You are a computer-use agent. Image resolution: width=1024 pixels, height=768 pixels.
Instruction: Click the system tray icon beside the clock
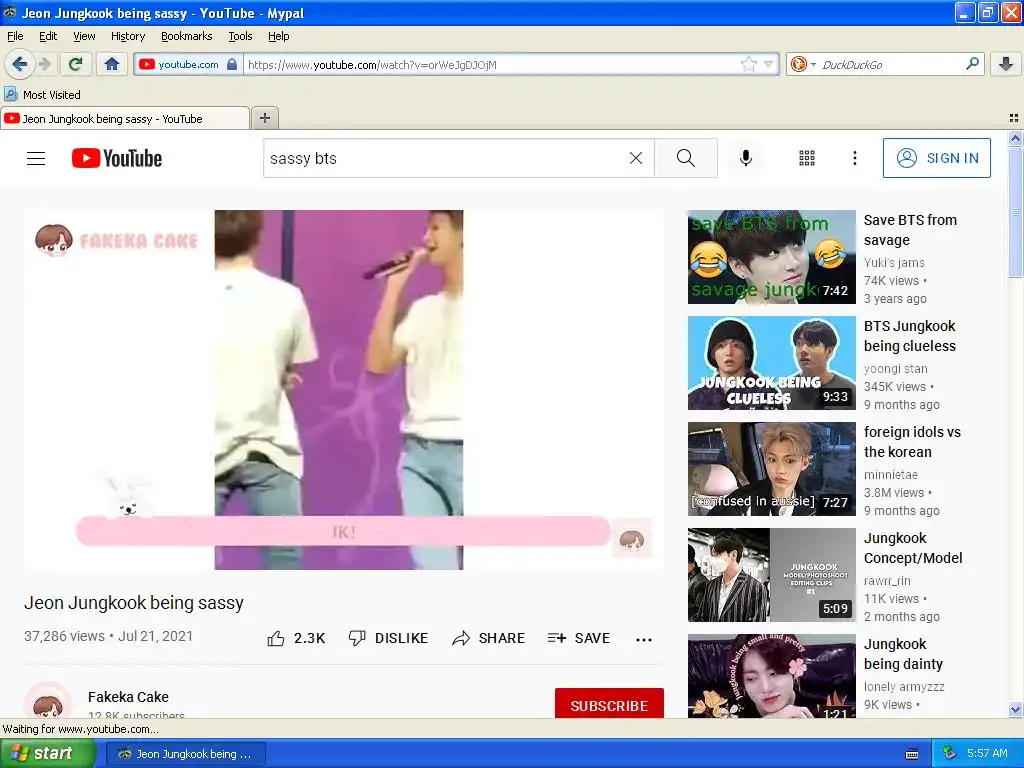tap(950, 754)
